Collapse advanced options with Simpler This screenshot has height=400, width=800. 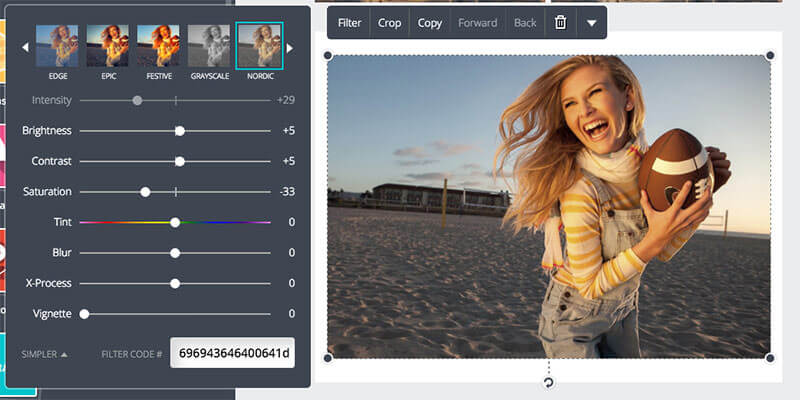[45, 354]
